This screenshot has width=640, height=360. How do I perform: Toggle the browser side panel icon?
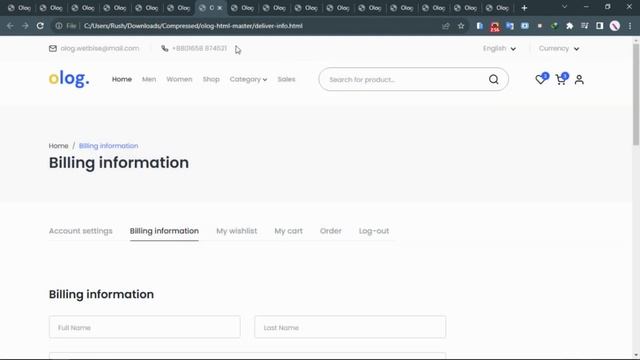[600, 26]
